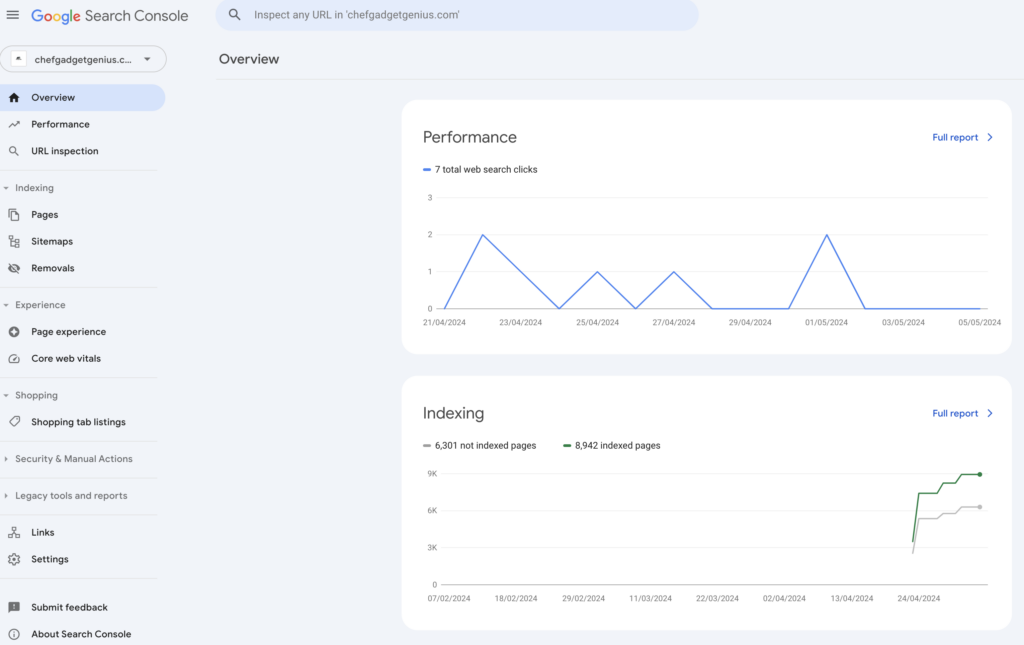Open the Performance full report link
1024x645 pixels.
(x=962, y=137)
